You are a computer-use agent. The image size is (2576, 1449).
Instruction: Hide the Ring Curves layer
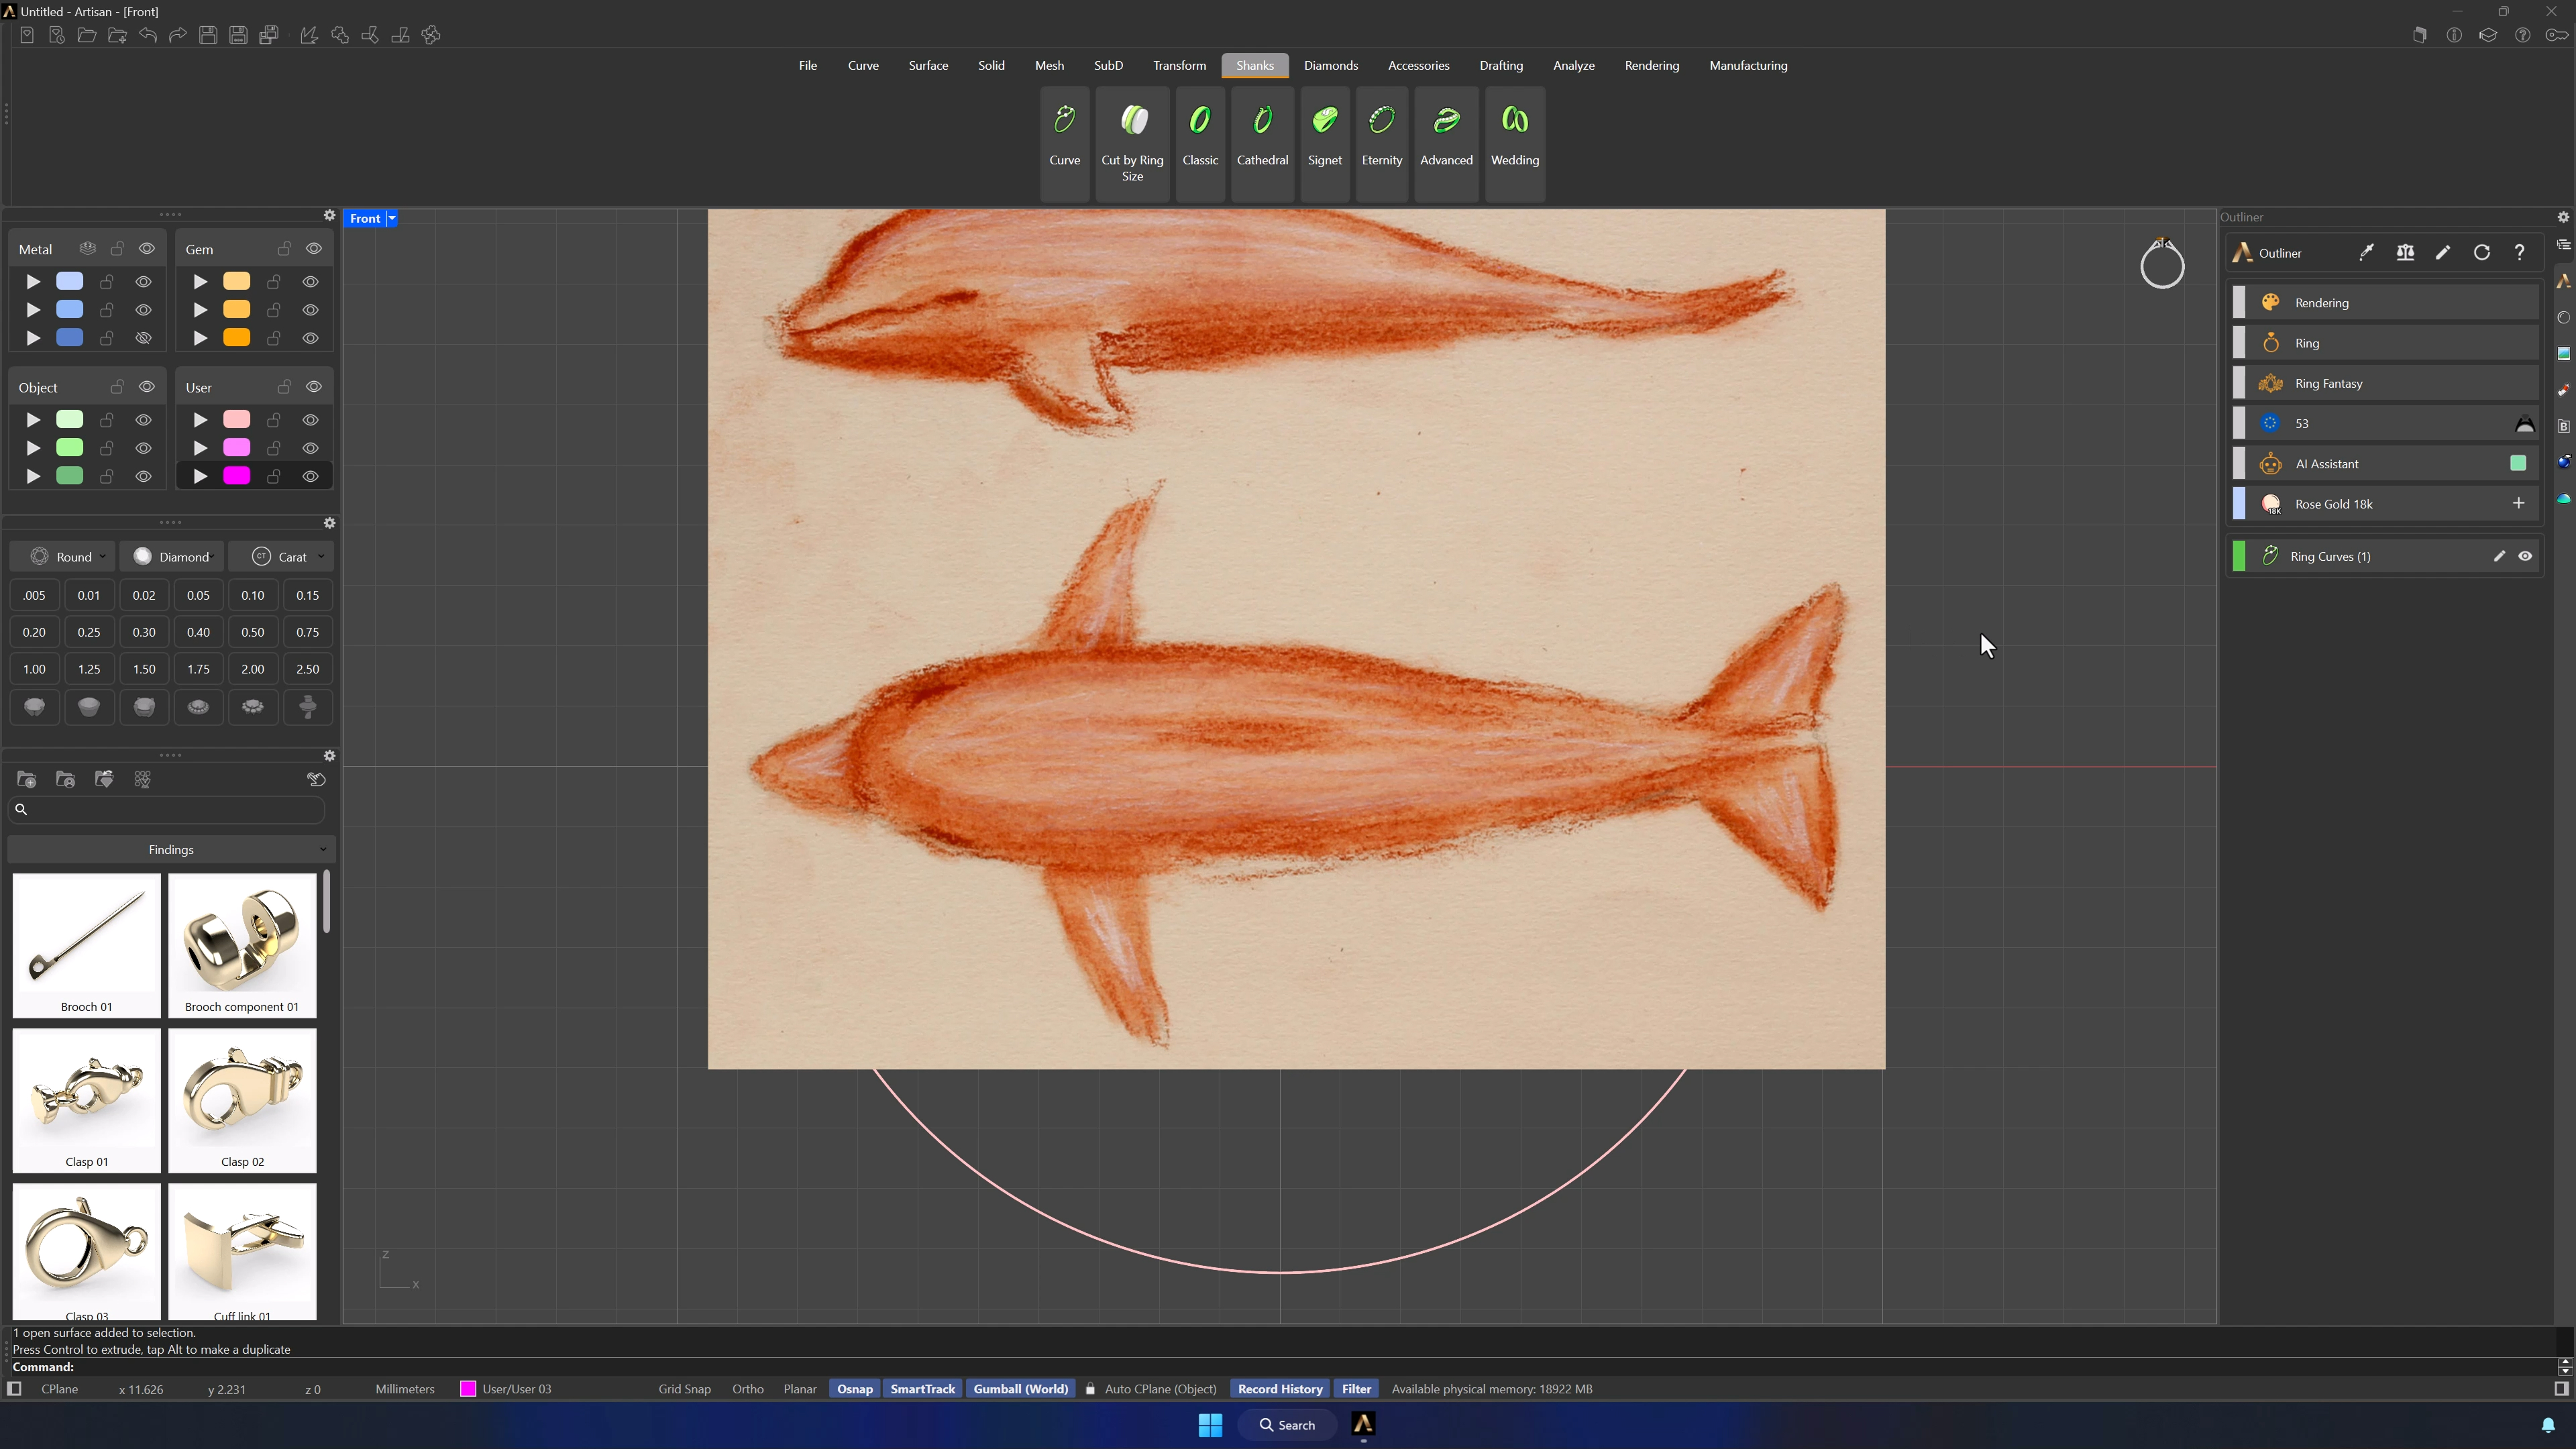(x=2525, y=556)
